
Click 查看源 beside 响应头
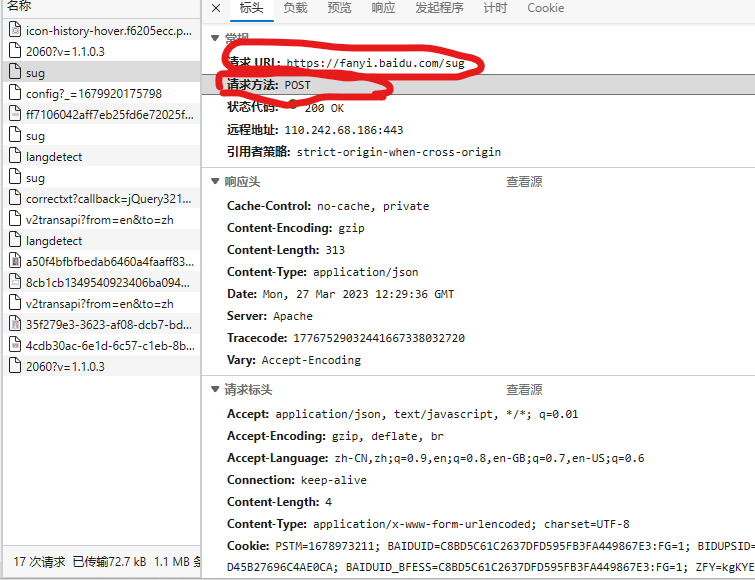pyautogui.click(x=524, y=182)
